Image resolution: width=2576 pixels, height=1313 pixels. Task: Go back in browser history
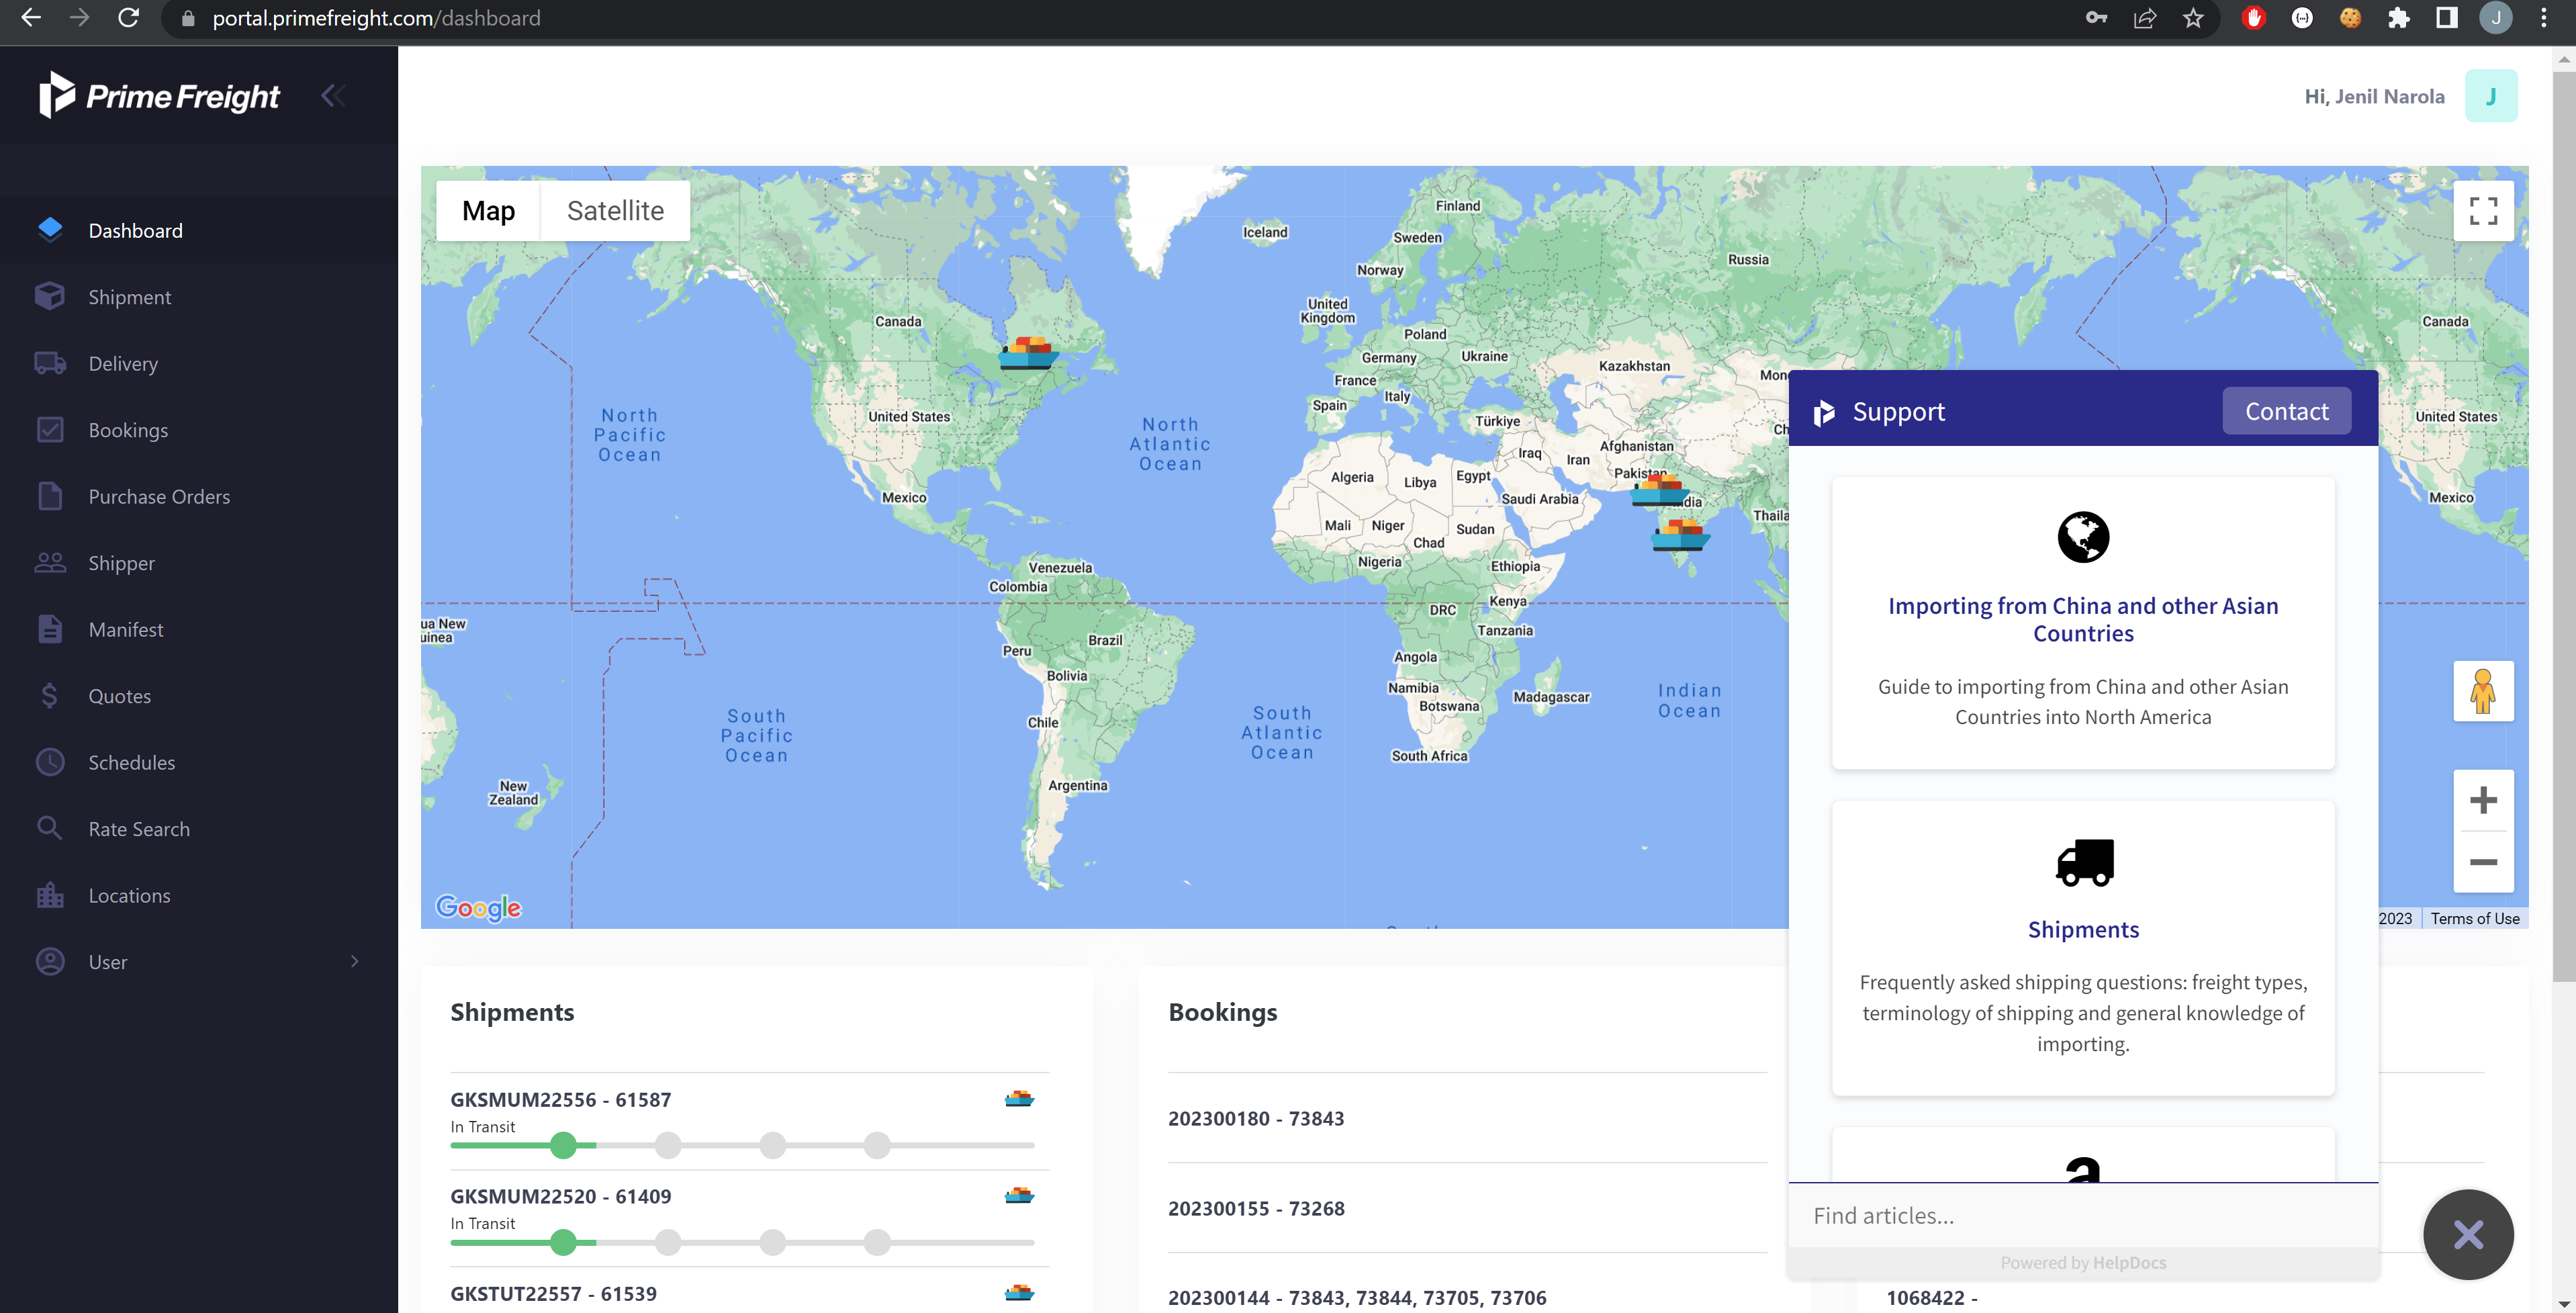click(31, 18)
